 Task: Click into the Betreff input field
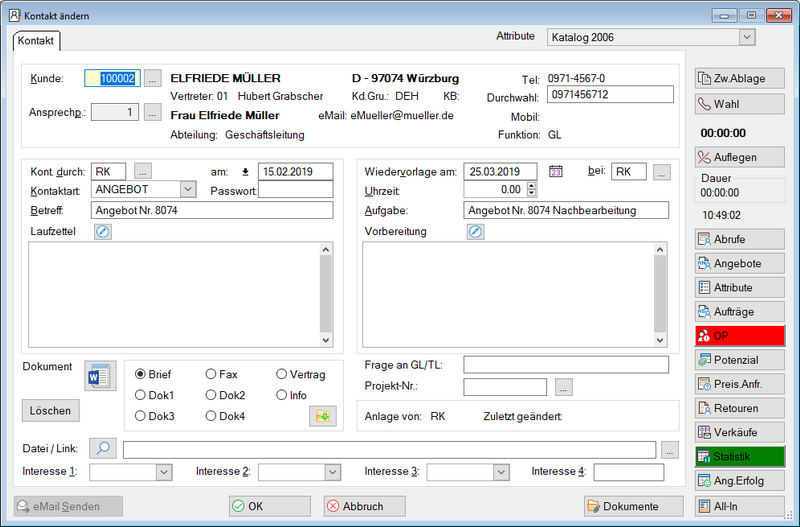tap(212, 211)
